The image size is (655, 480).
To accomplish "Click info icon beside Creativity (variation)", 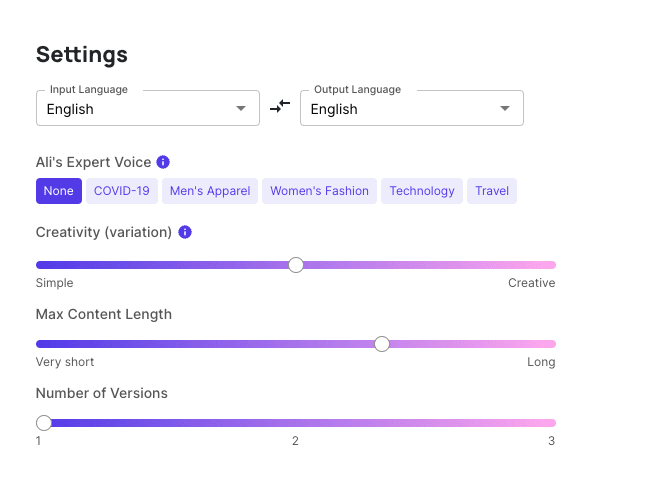I will coord(185,232).
